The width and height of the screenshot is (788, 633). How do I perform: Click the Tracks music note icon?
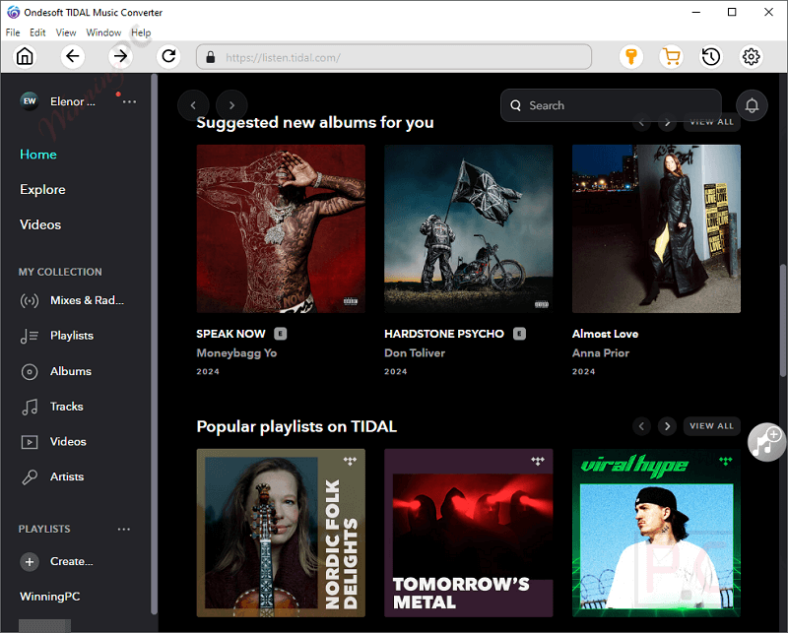coord(29,406)
